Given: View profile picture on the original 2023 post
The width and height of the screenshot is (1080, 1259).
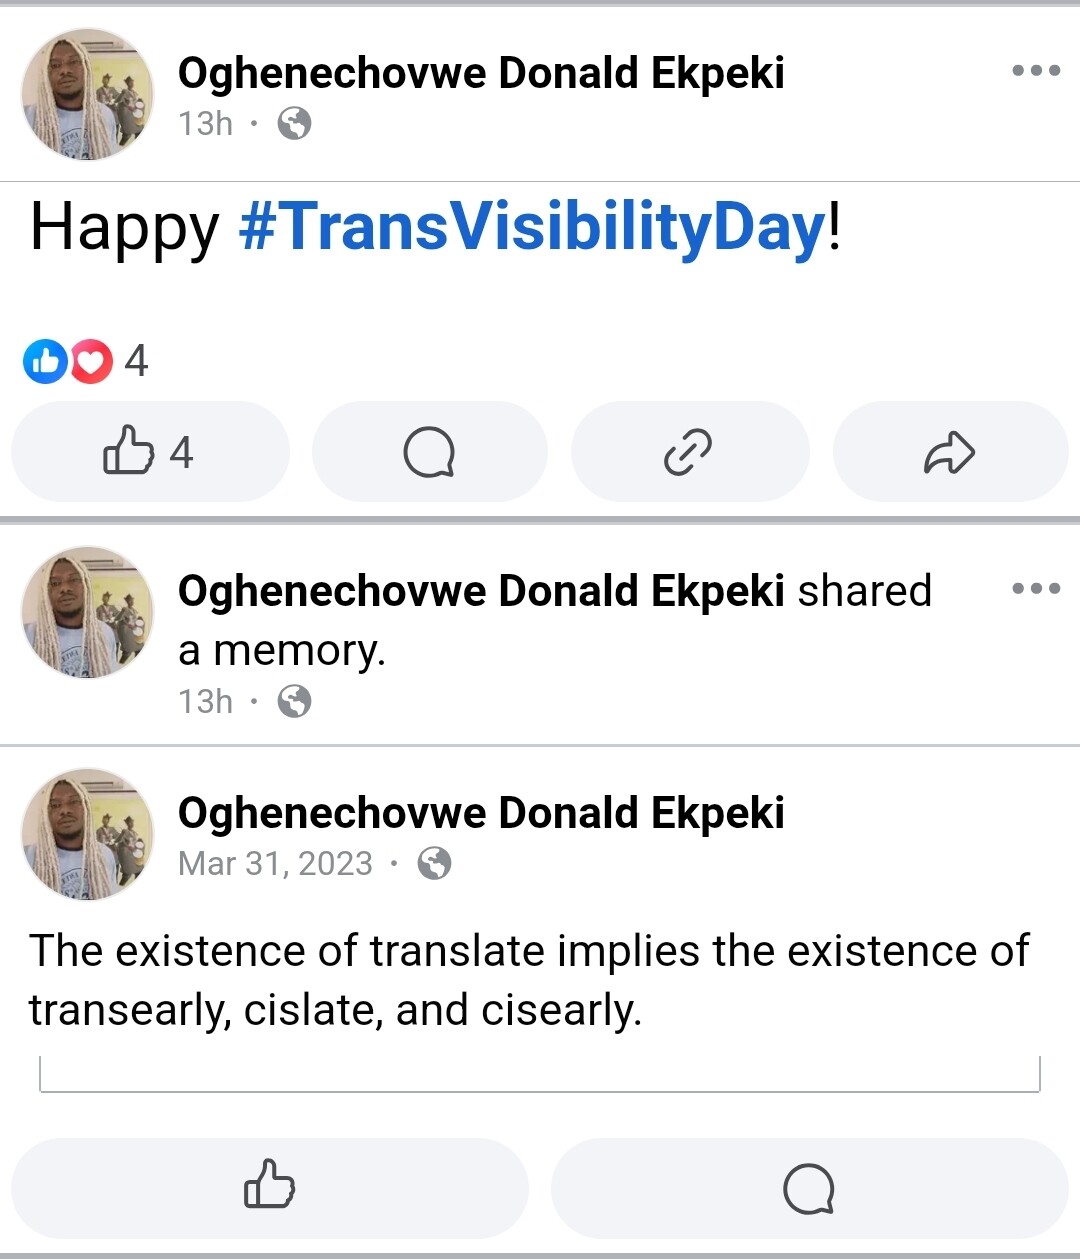Looking at the screenshot, I should click(88, 835).
